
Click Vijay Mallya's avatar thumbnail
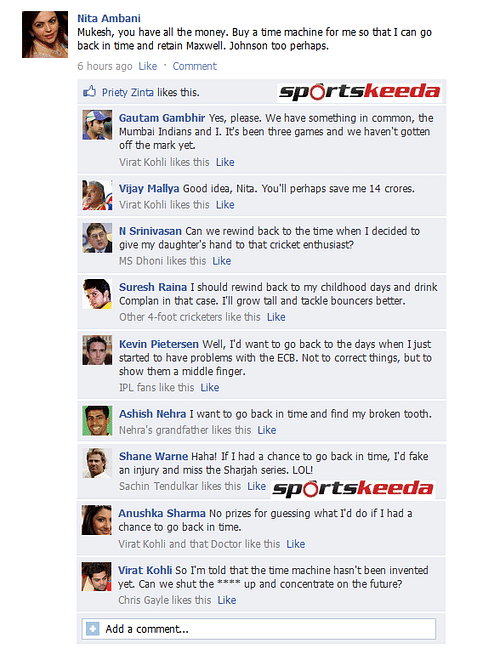(97, 195)
